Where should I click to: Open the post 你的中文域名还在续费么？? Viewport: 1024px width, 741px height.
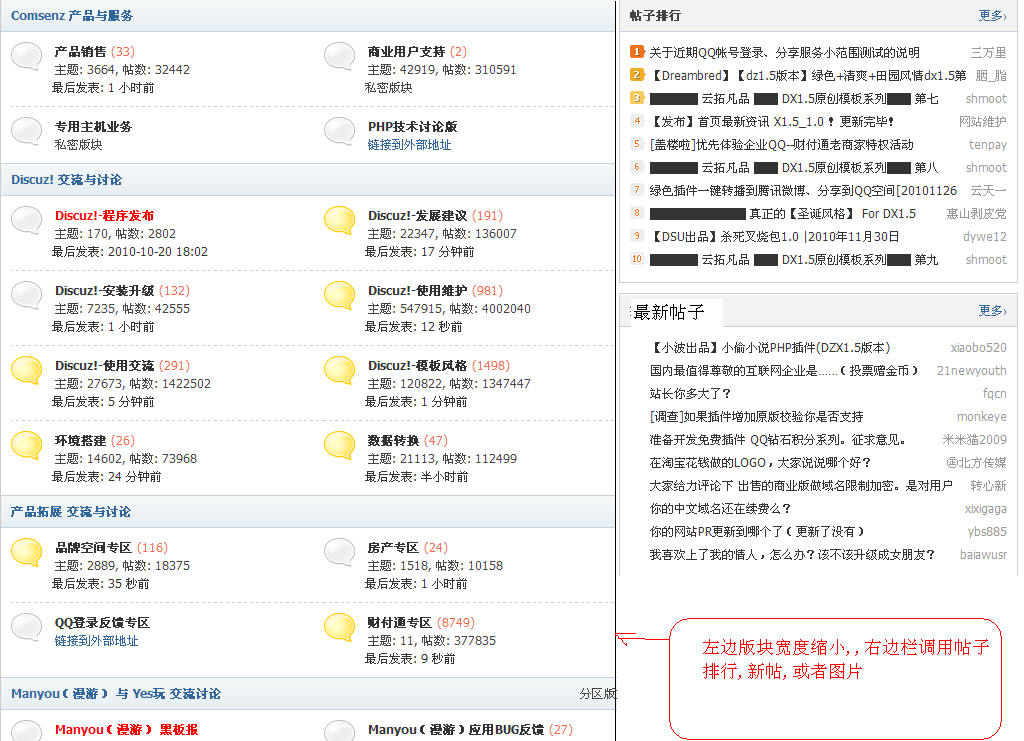[720, 509]
